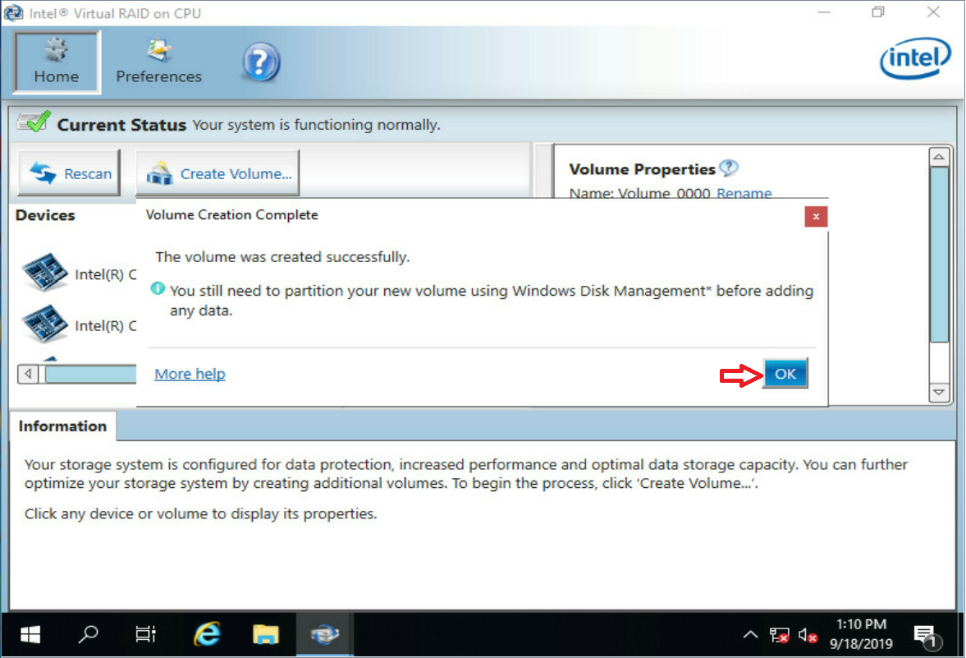The height and width of the screenshot is (658, 966).
Task: Select the second Intel(R) controller device icon
Action: pos(44,323)
